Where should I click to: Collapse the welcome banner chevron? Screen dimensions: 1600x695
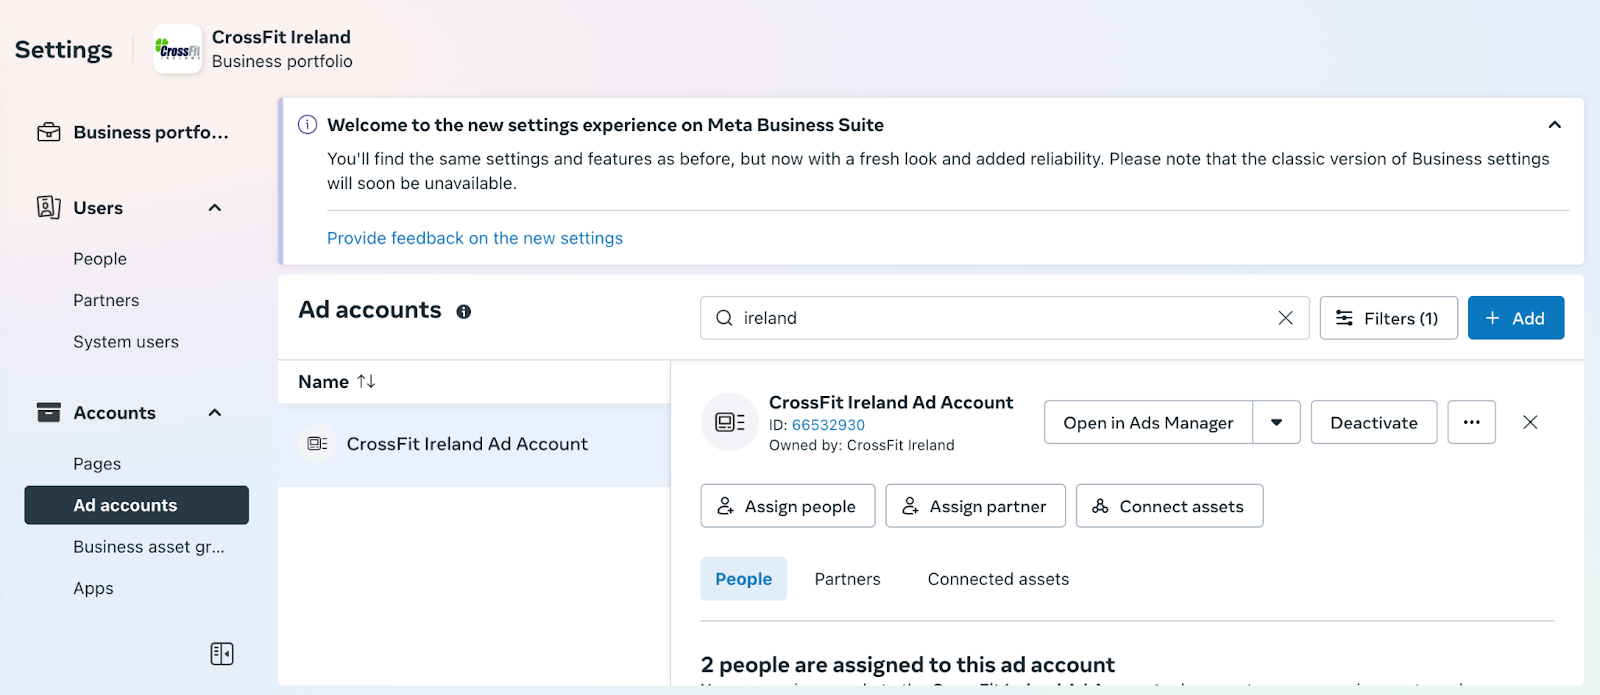coord(1554,125)
